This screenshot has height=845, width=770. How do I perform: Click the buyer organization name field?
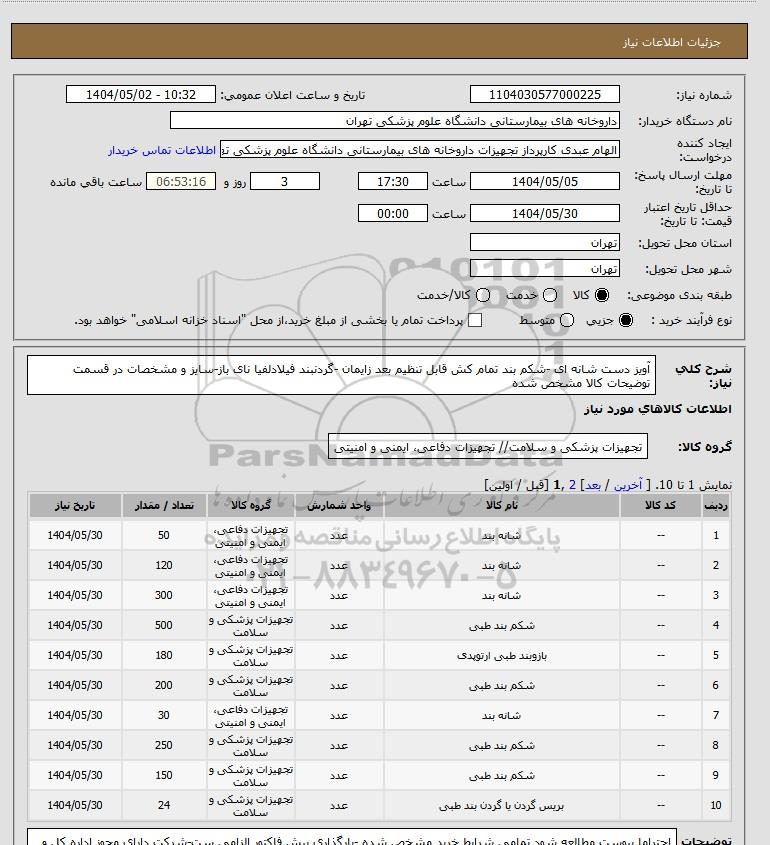point(395,121)
